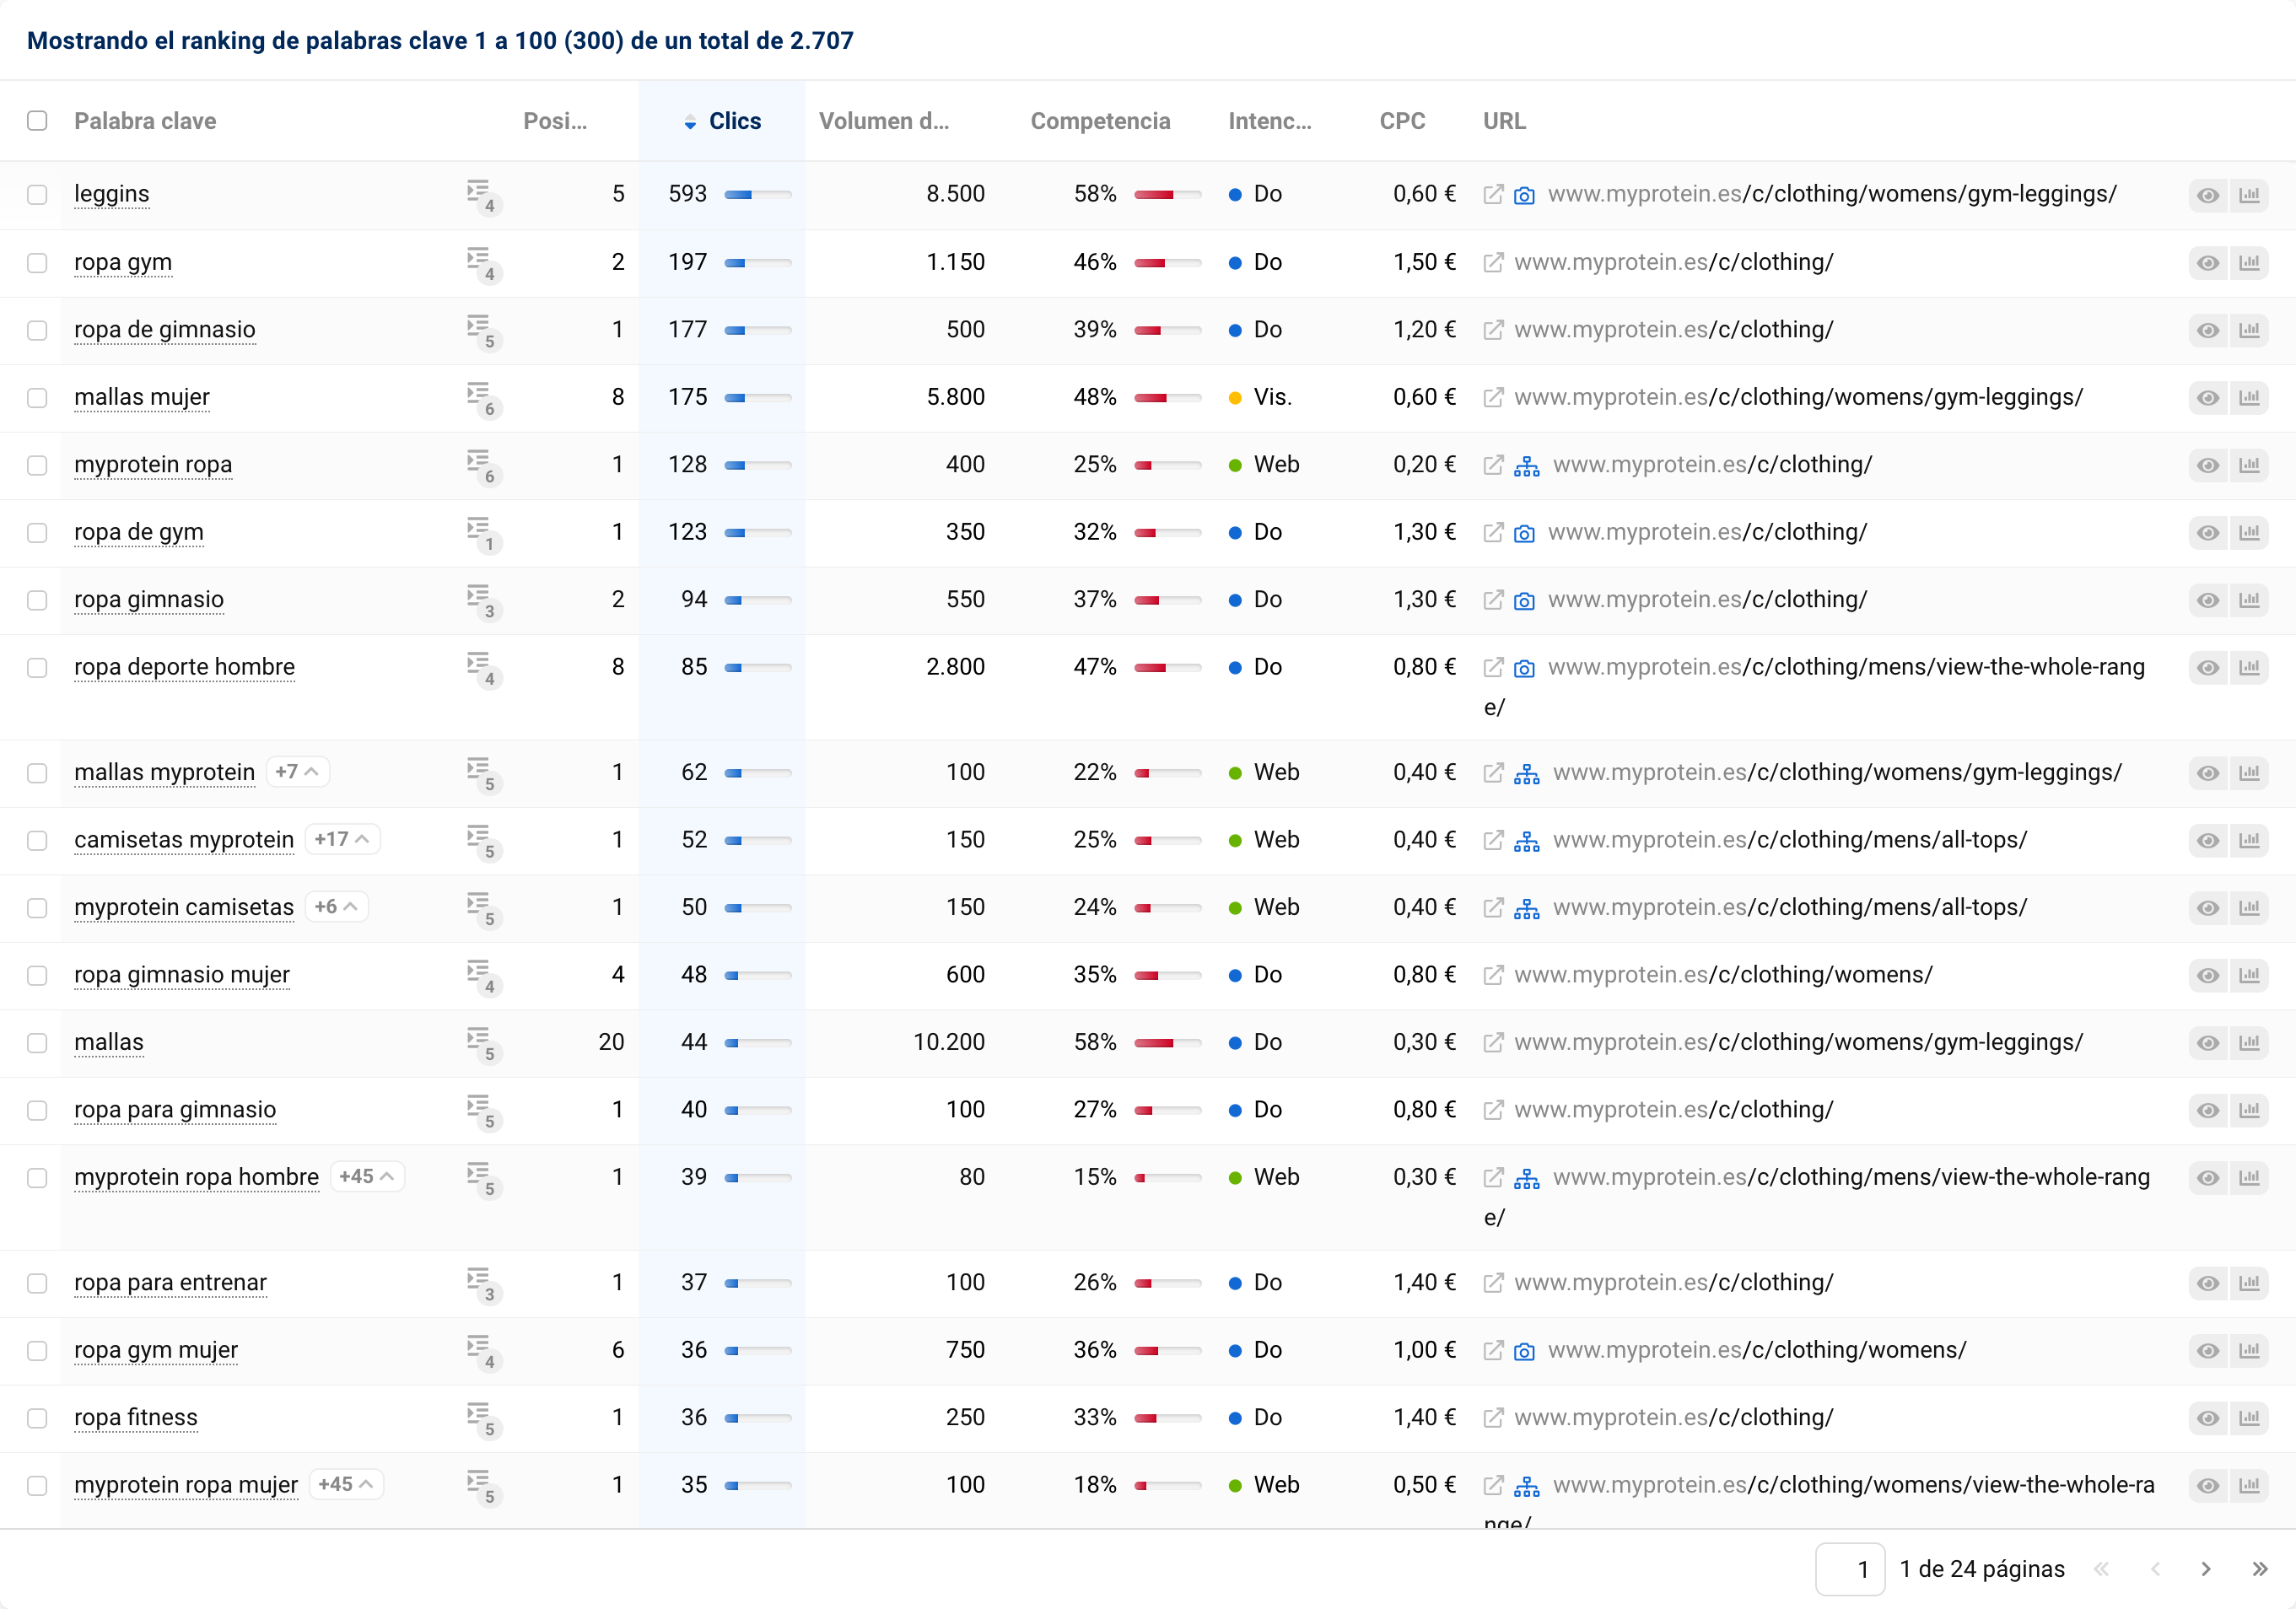Check the select-all checkbox in header
The height and width of the screenshot is (1609, 2296).
pos(37,121)
